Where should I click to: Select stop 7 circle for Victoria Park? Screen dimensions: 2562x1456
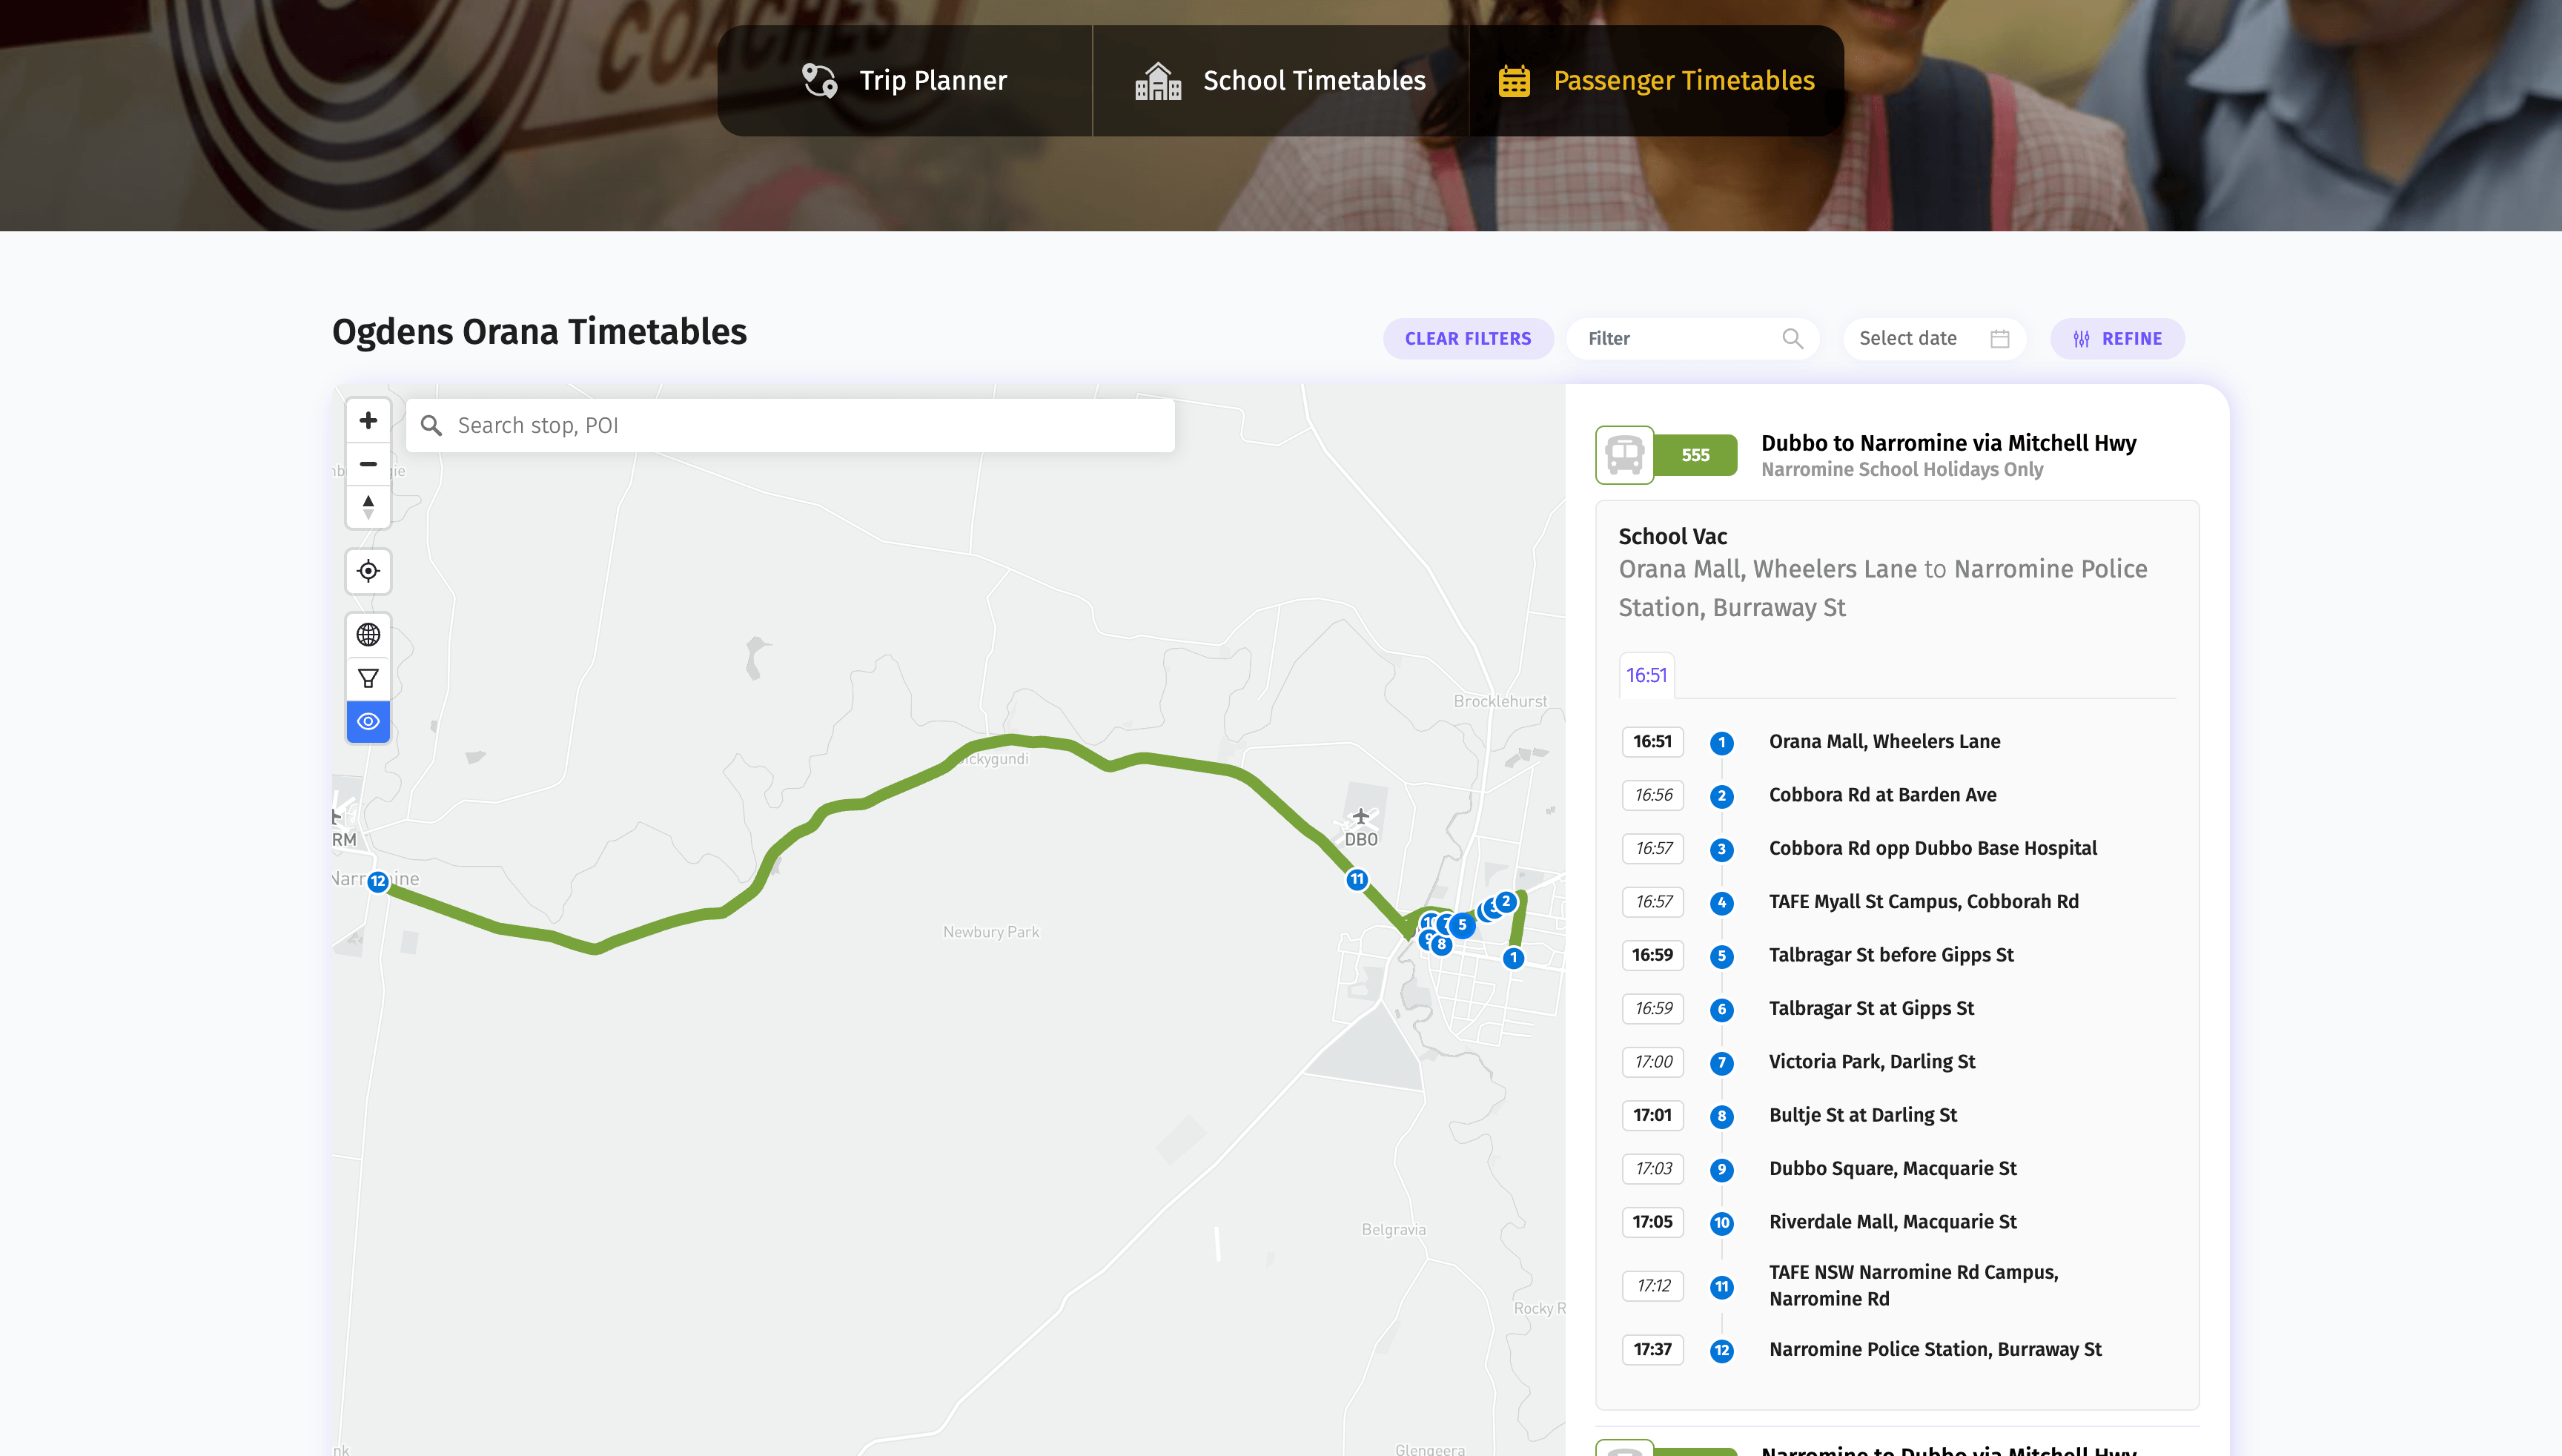click(x=1721, y=1063)
